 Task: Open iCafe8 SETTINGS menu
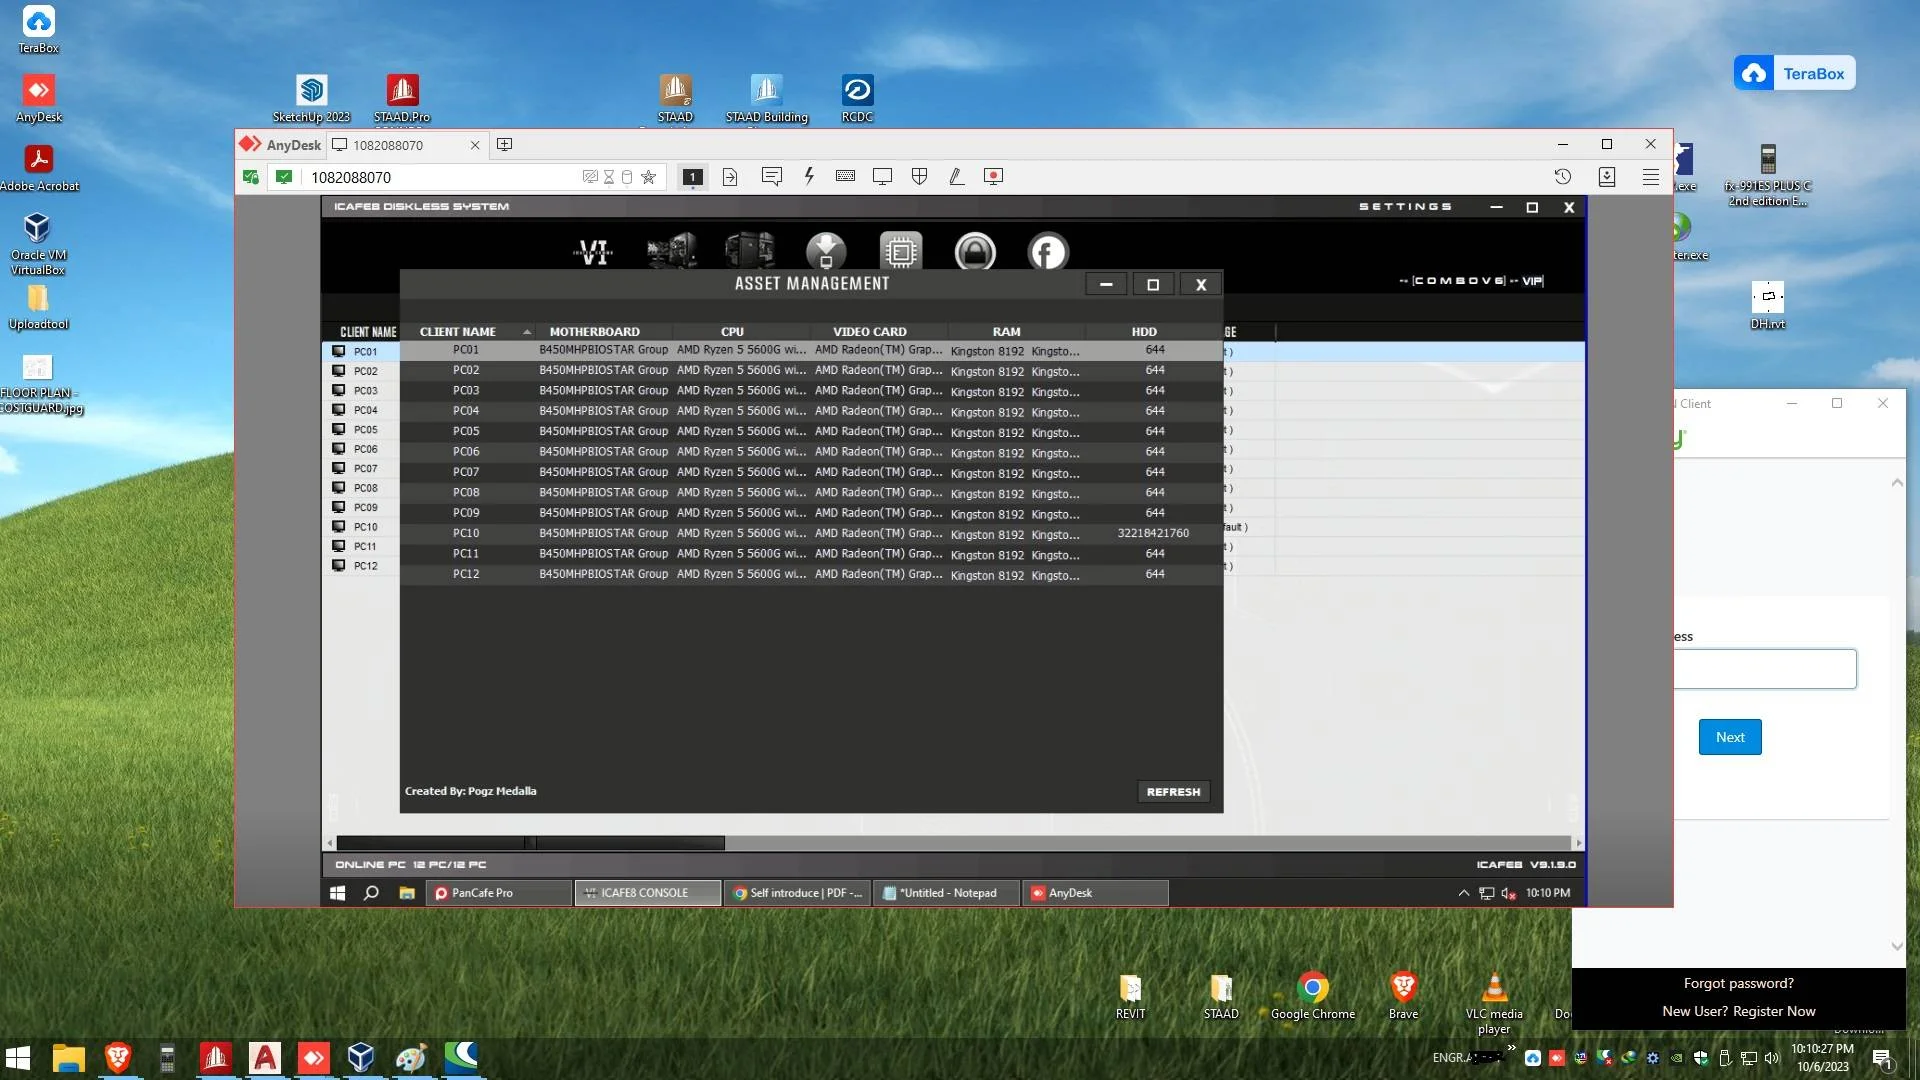1405,206
